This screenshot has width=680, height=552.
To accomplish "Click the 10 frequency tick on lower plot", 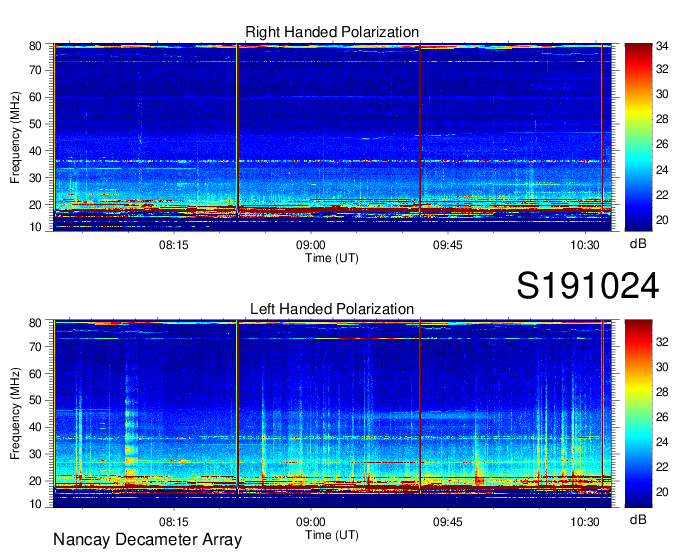I will (x=36, y=504).
